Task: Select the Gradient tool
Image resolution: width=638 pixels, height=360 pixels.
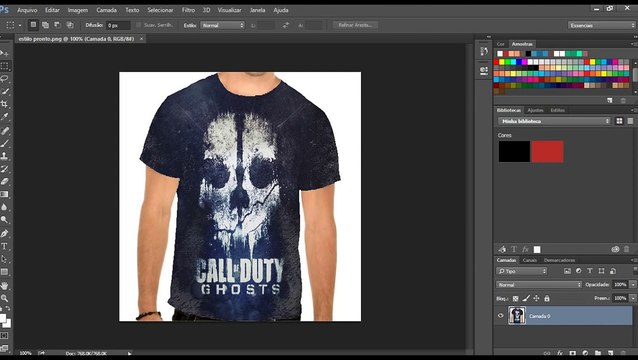Action: [x=4, y=194]
